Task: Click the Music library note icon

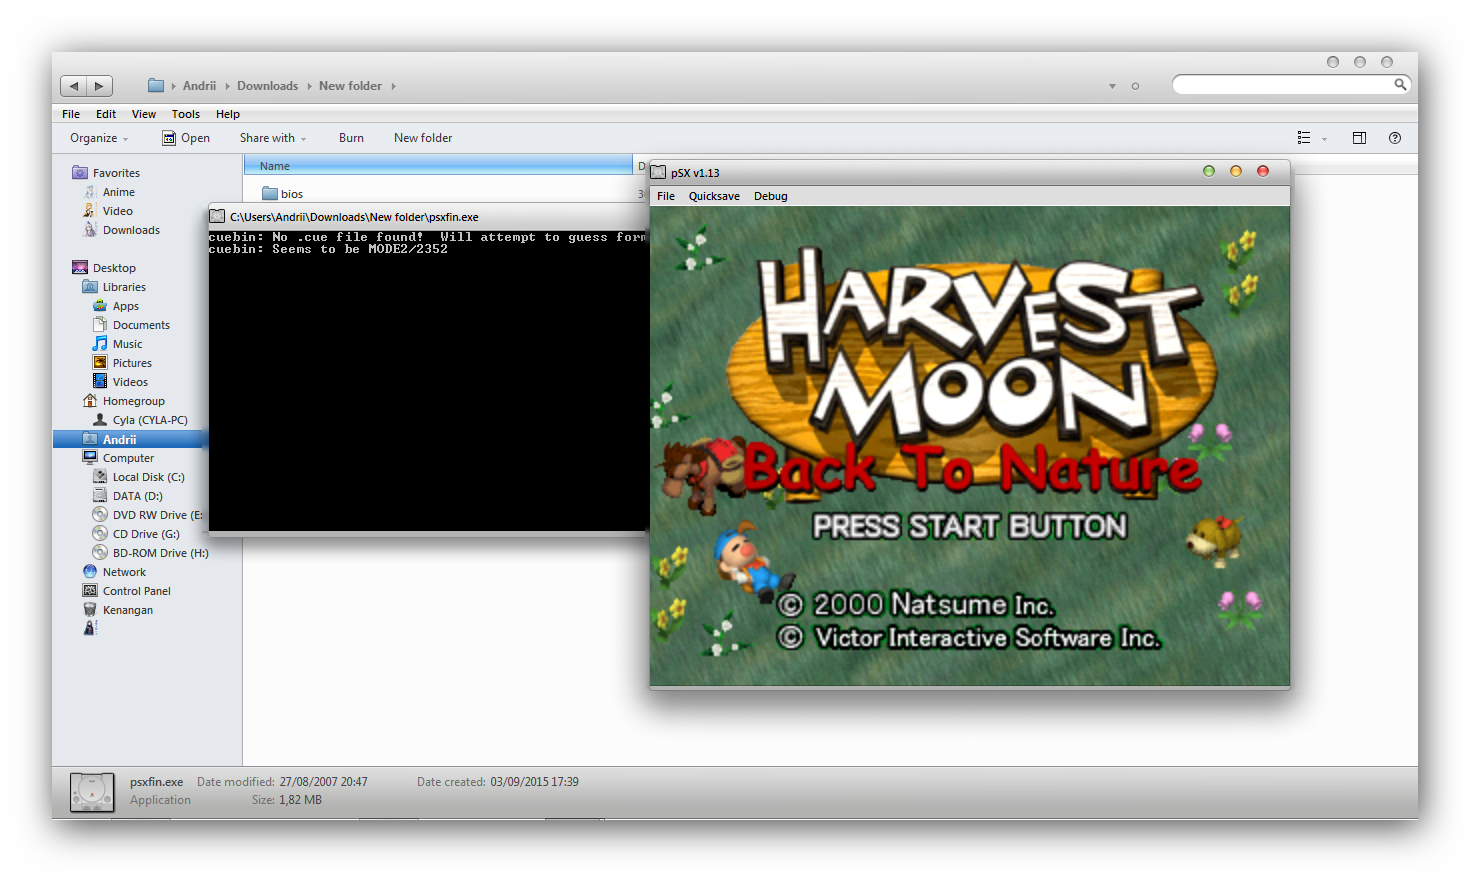Action: coord(100,344)
